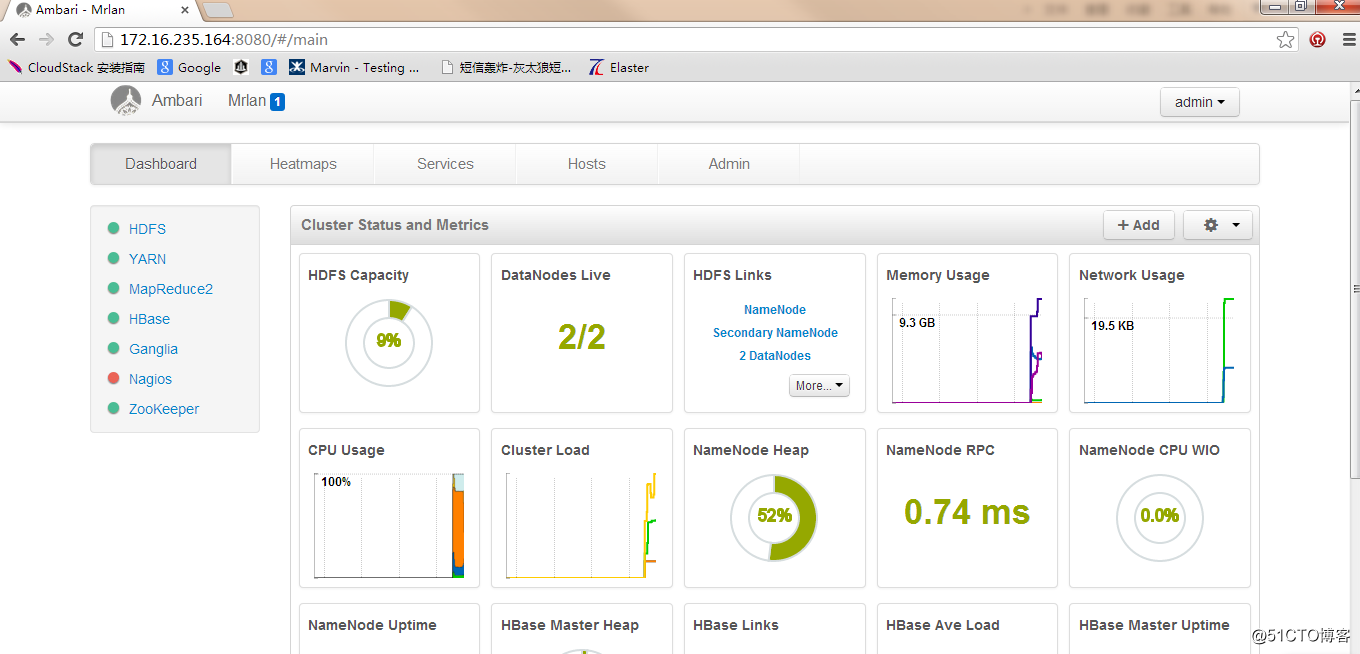
Task: Open YARN service from sidebar
Action: coord(147,259)
